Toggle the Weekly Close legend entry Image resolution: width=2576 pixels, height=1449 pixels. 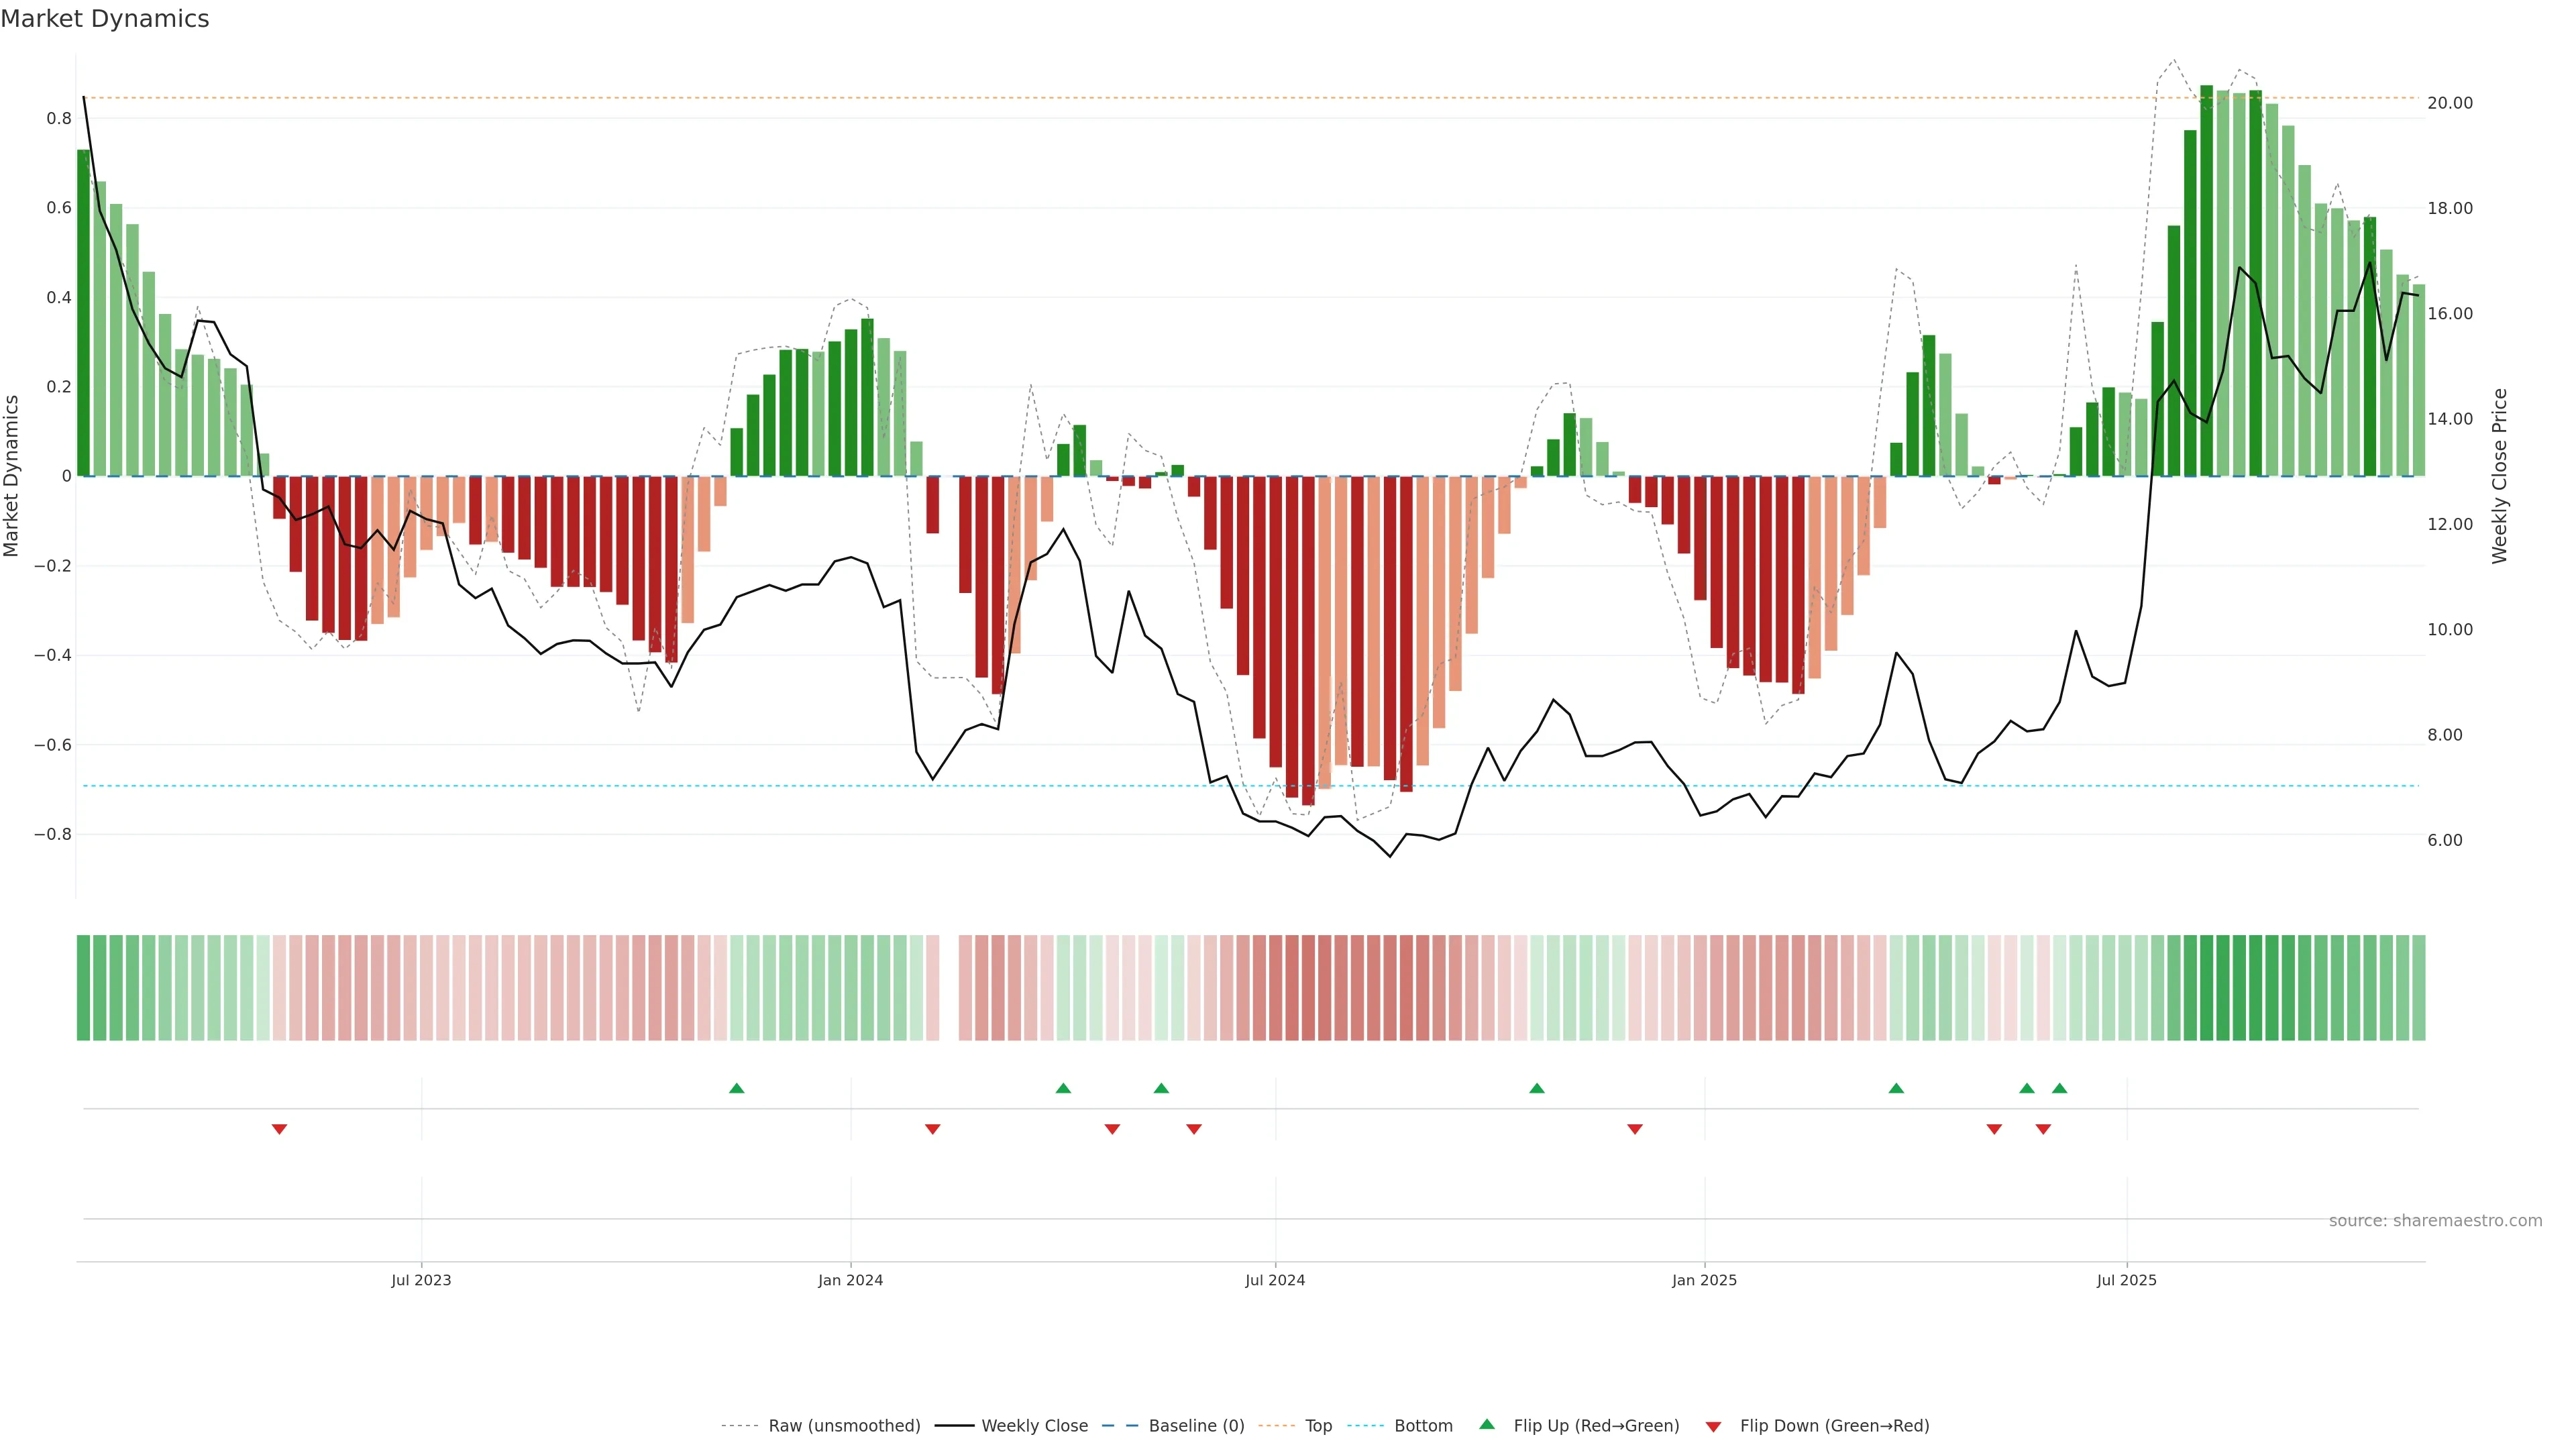(1034, 1426)
